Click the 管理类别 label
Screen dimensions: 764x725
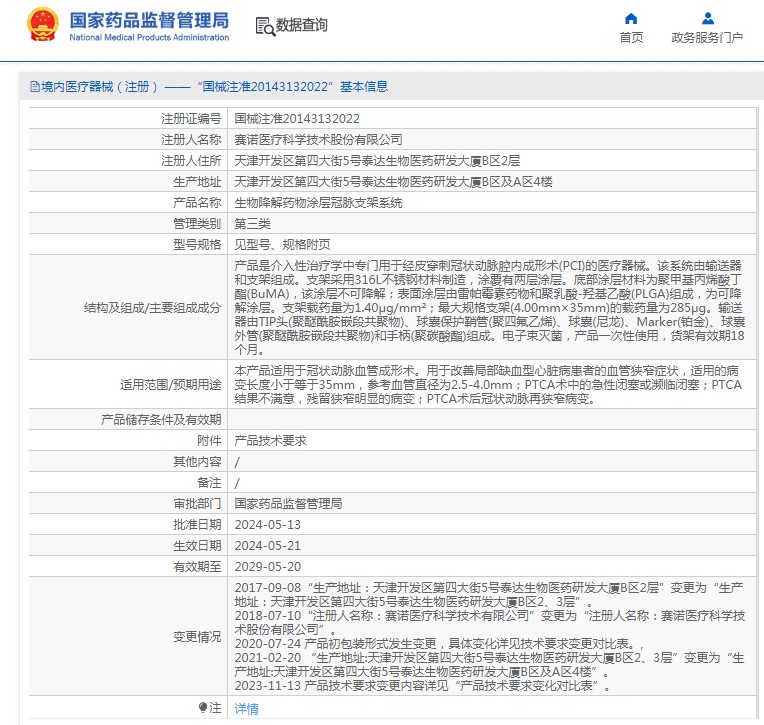[197, 224]
